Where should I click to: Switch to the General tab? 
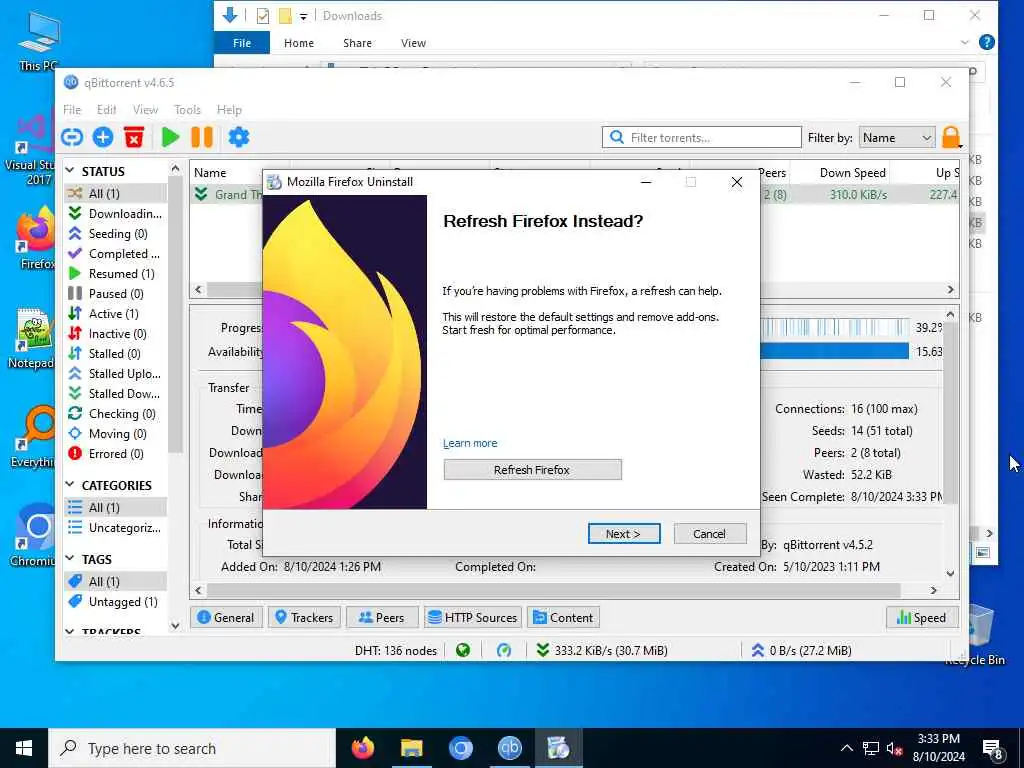[226, 618]
